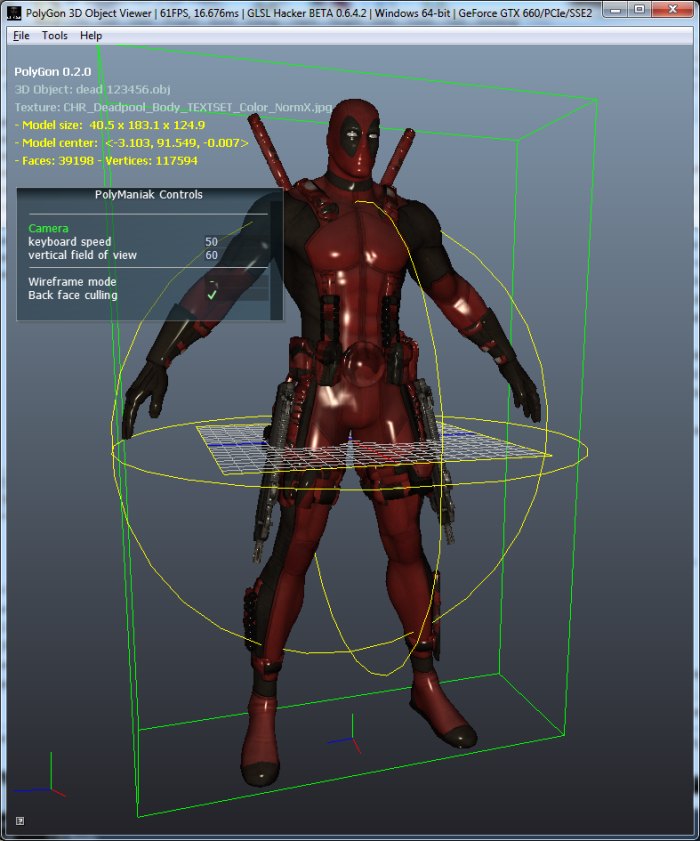Enable the Wireframe mode checkbox
Screen dimensions: 700x841
tap(212, 282)
